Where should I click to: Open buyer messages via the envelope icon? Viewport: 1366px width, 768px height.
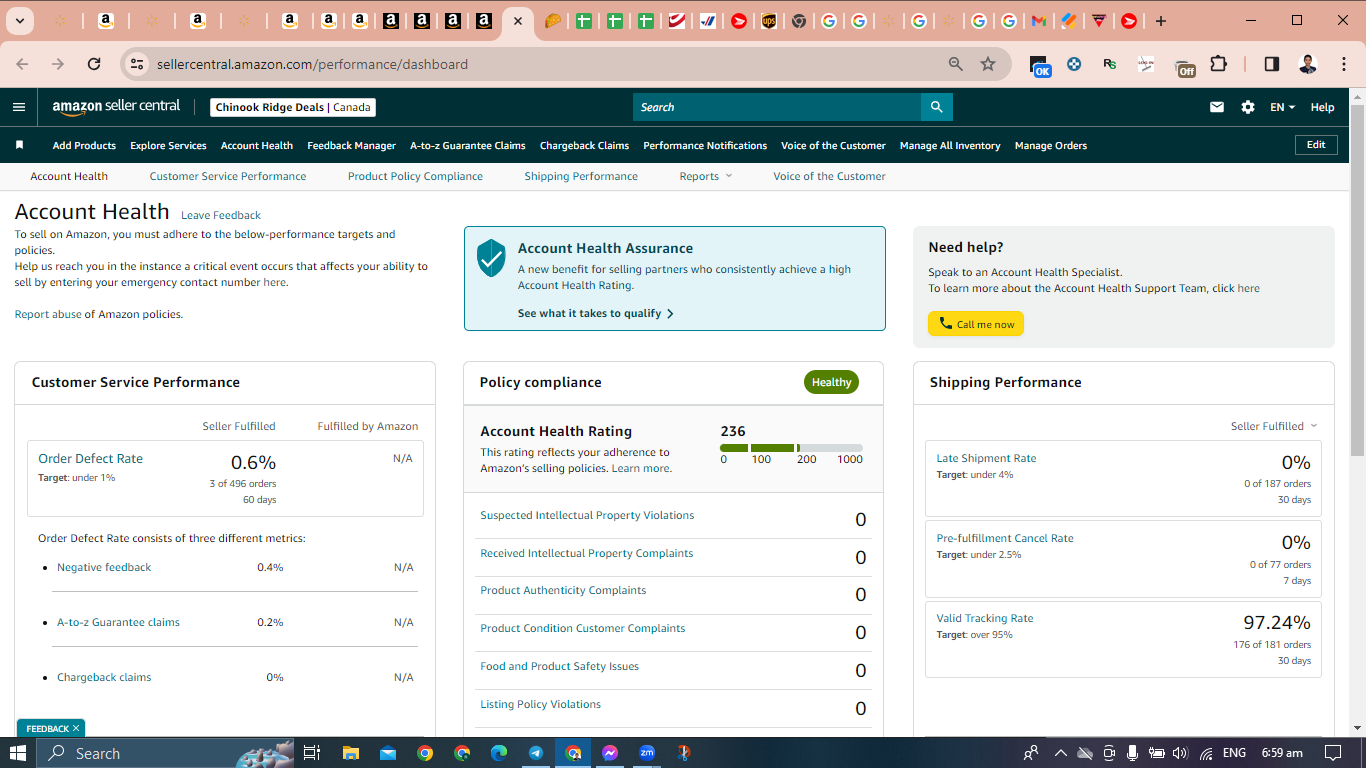pos(1217,107)
